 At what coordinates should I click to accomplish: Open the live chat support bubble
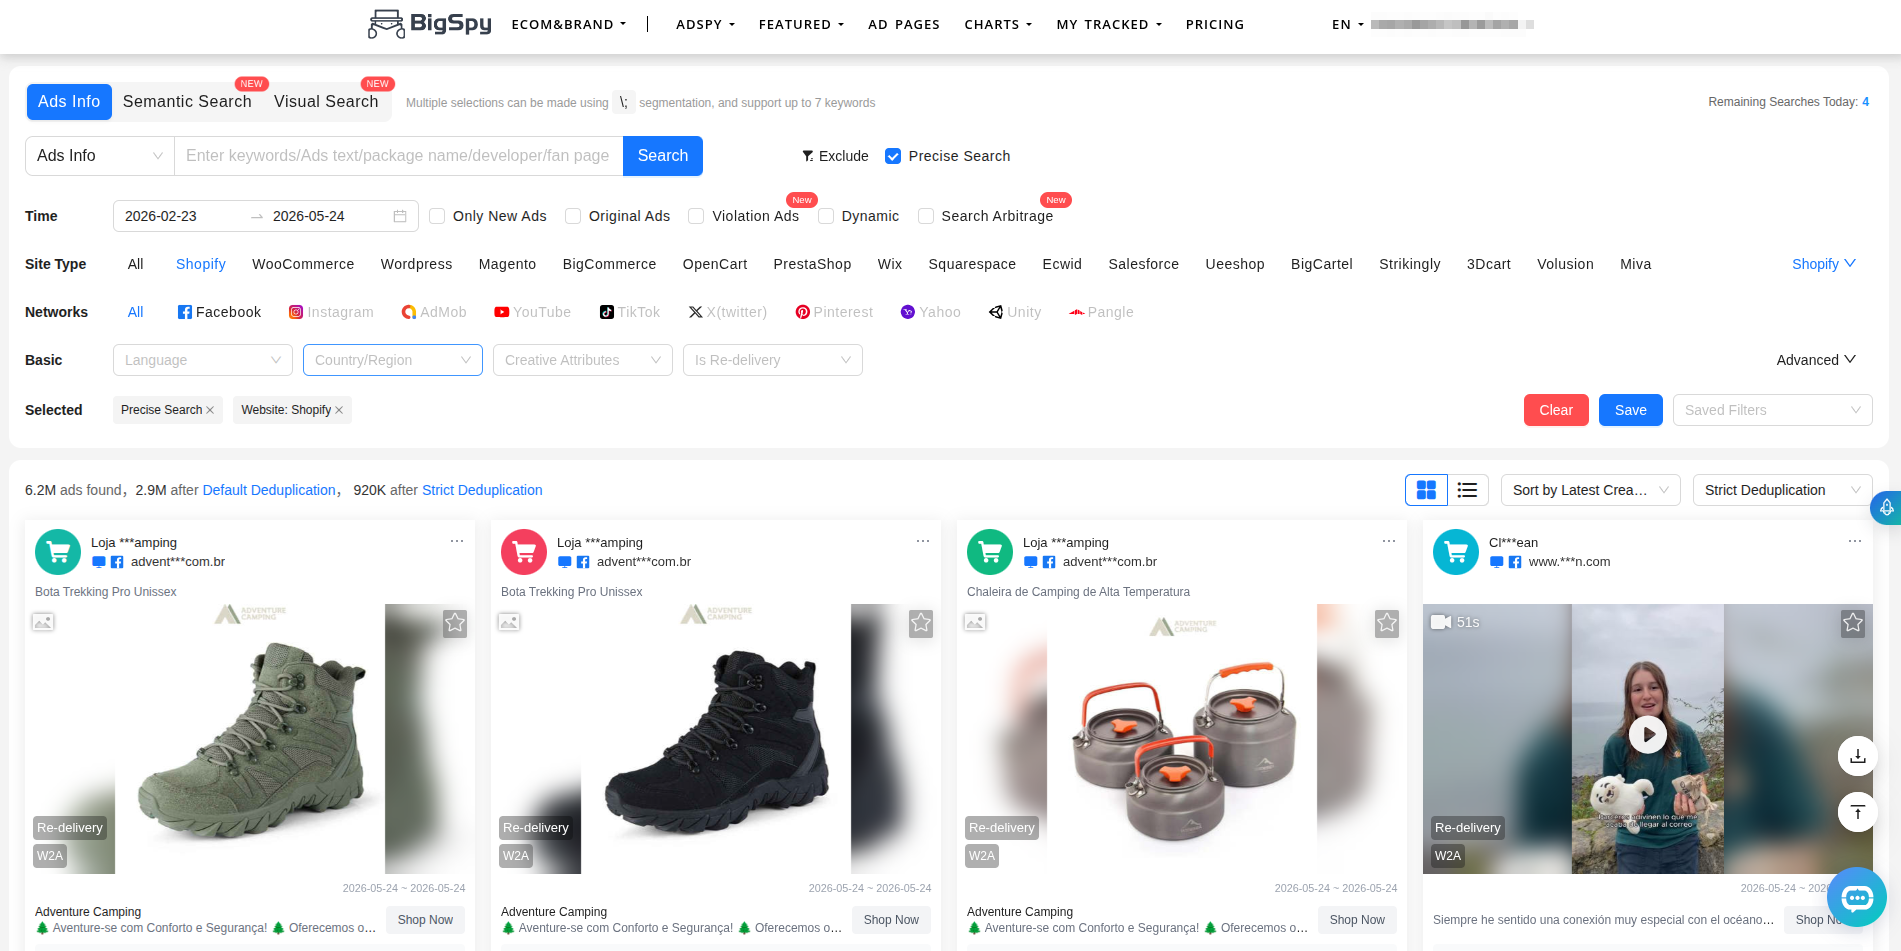(1857, 897)
